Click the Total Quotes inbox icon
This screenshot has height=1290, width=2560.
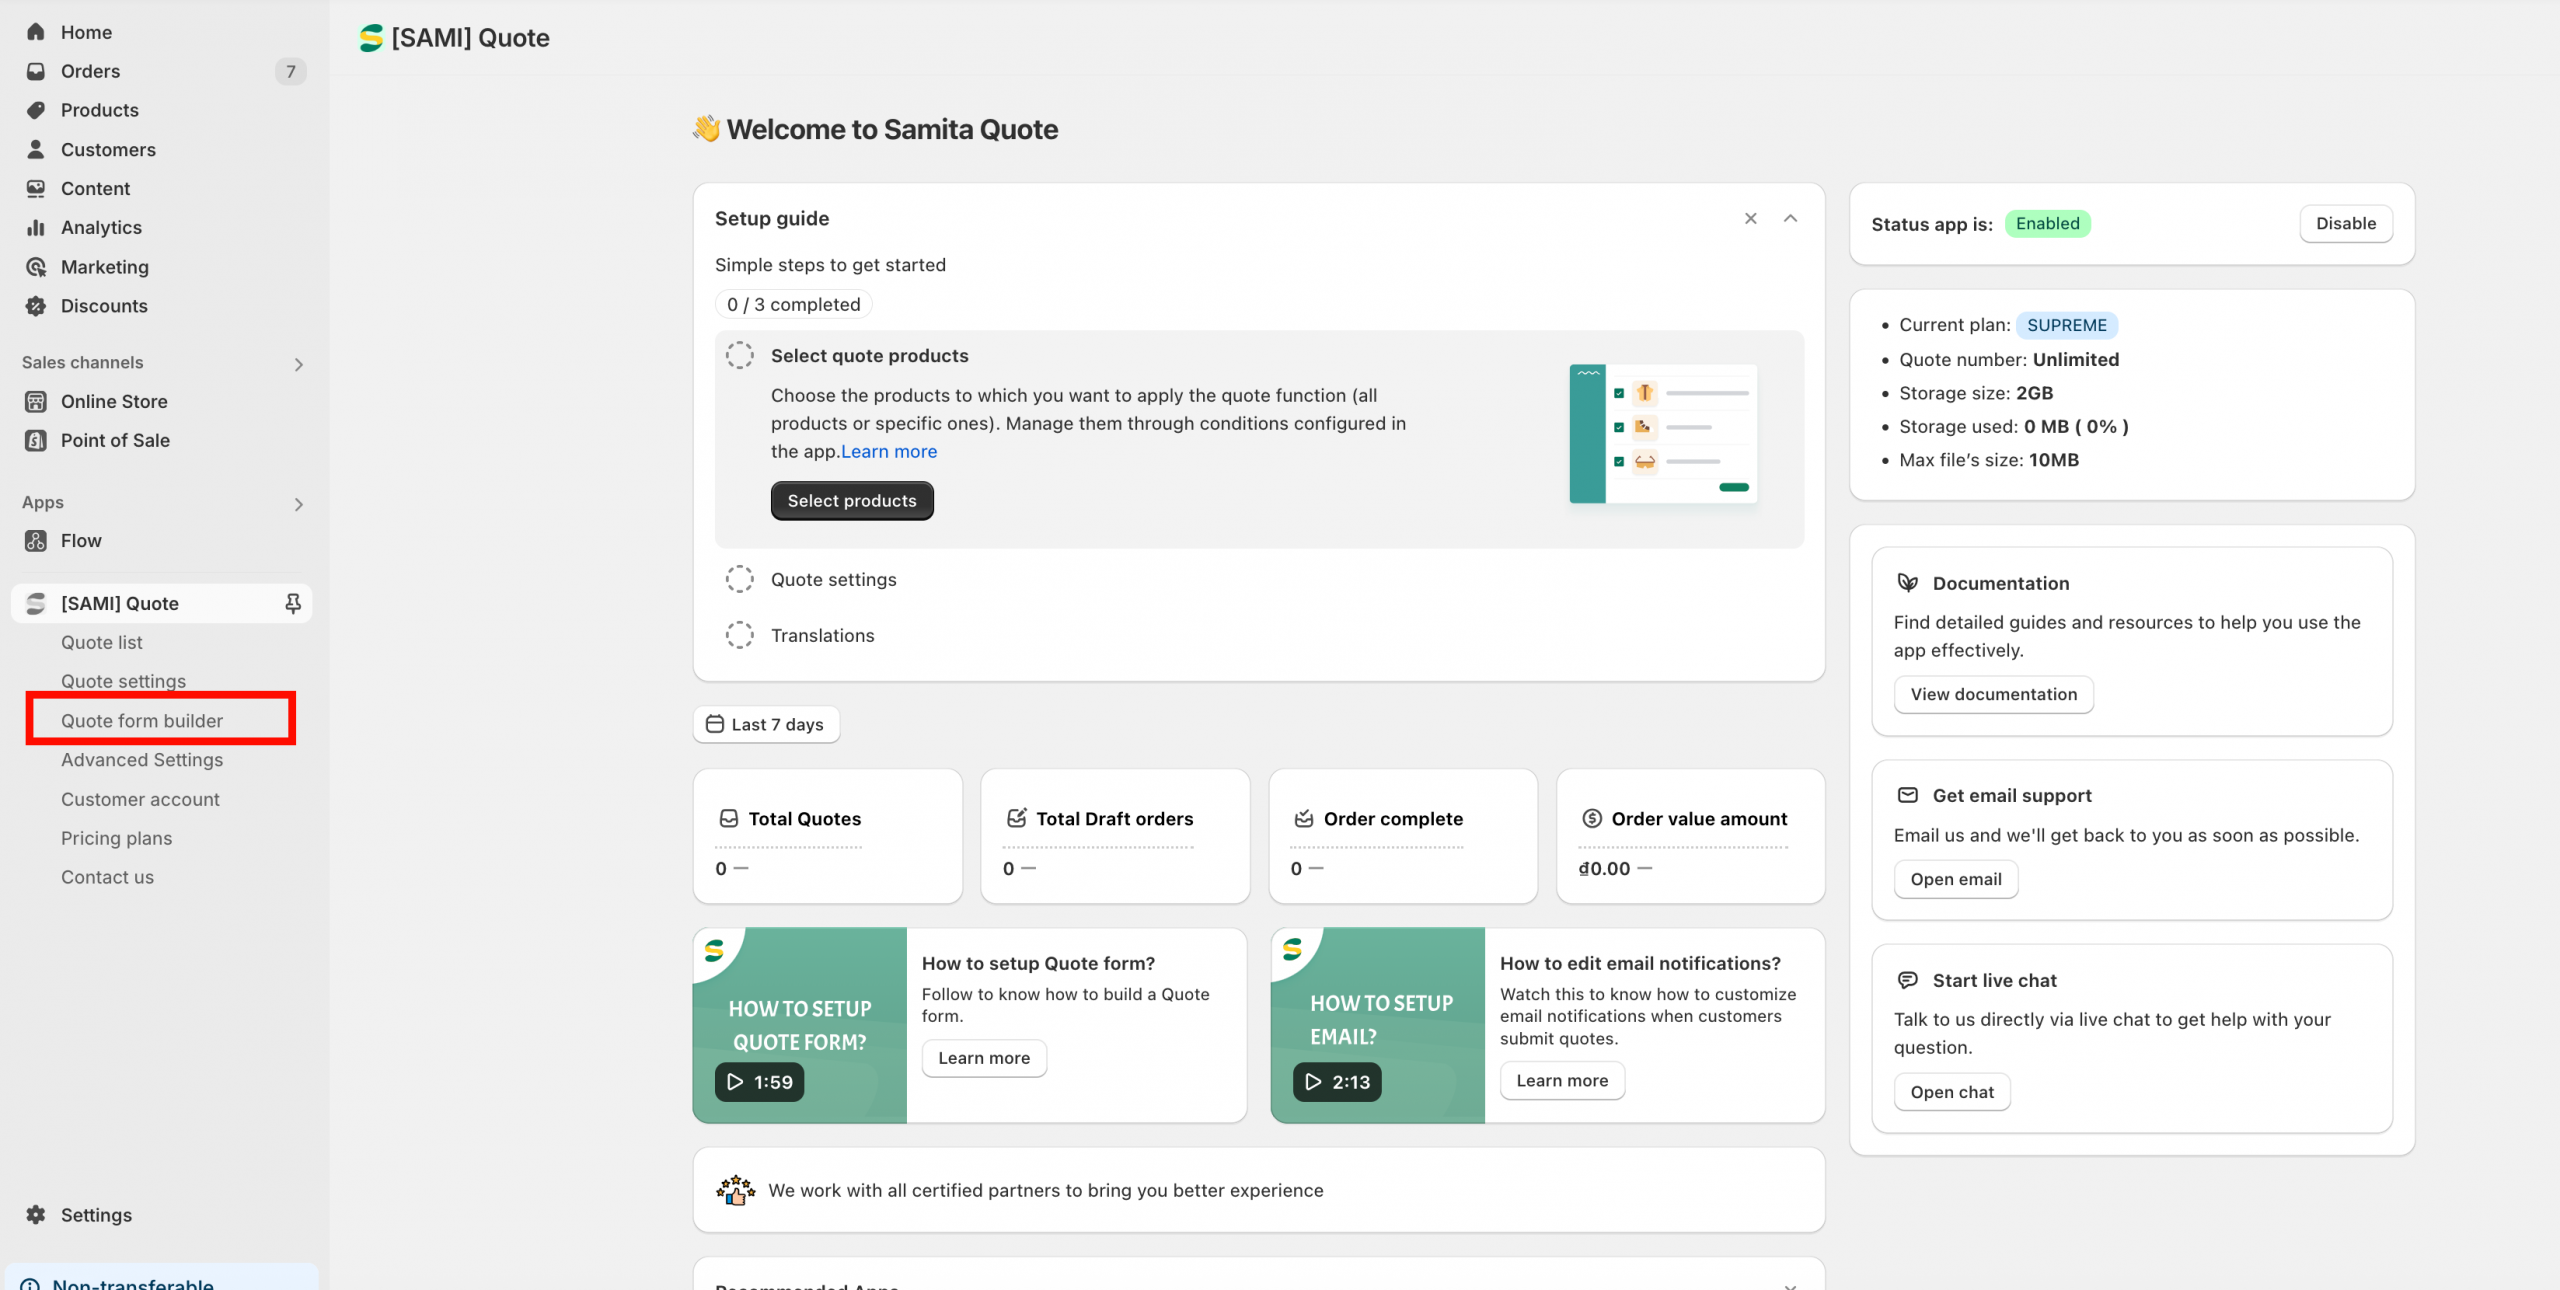(x=729, y=819)
